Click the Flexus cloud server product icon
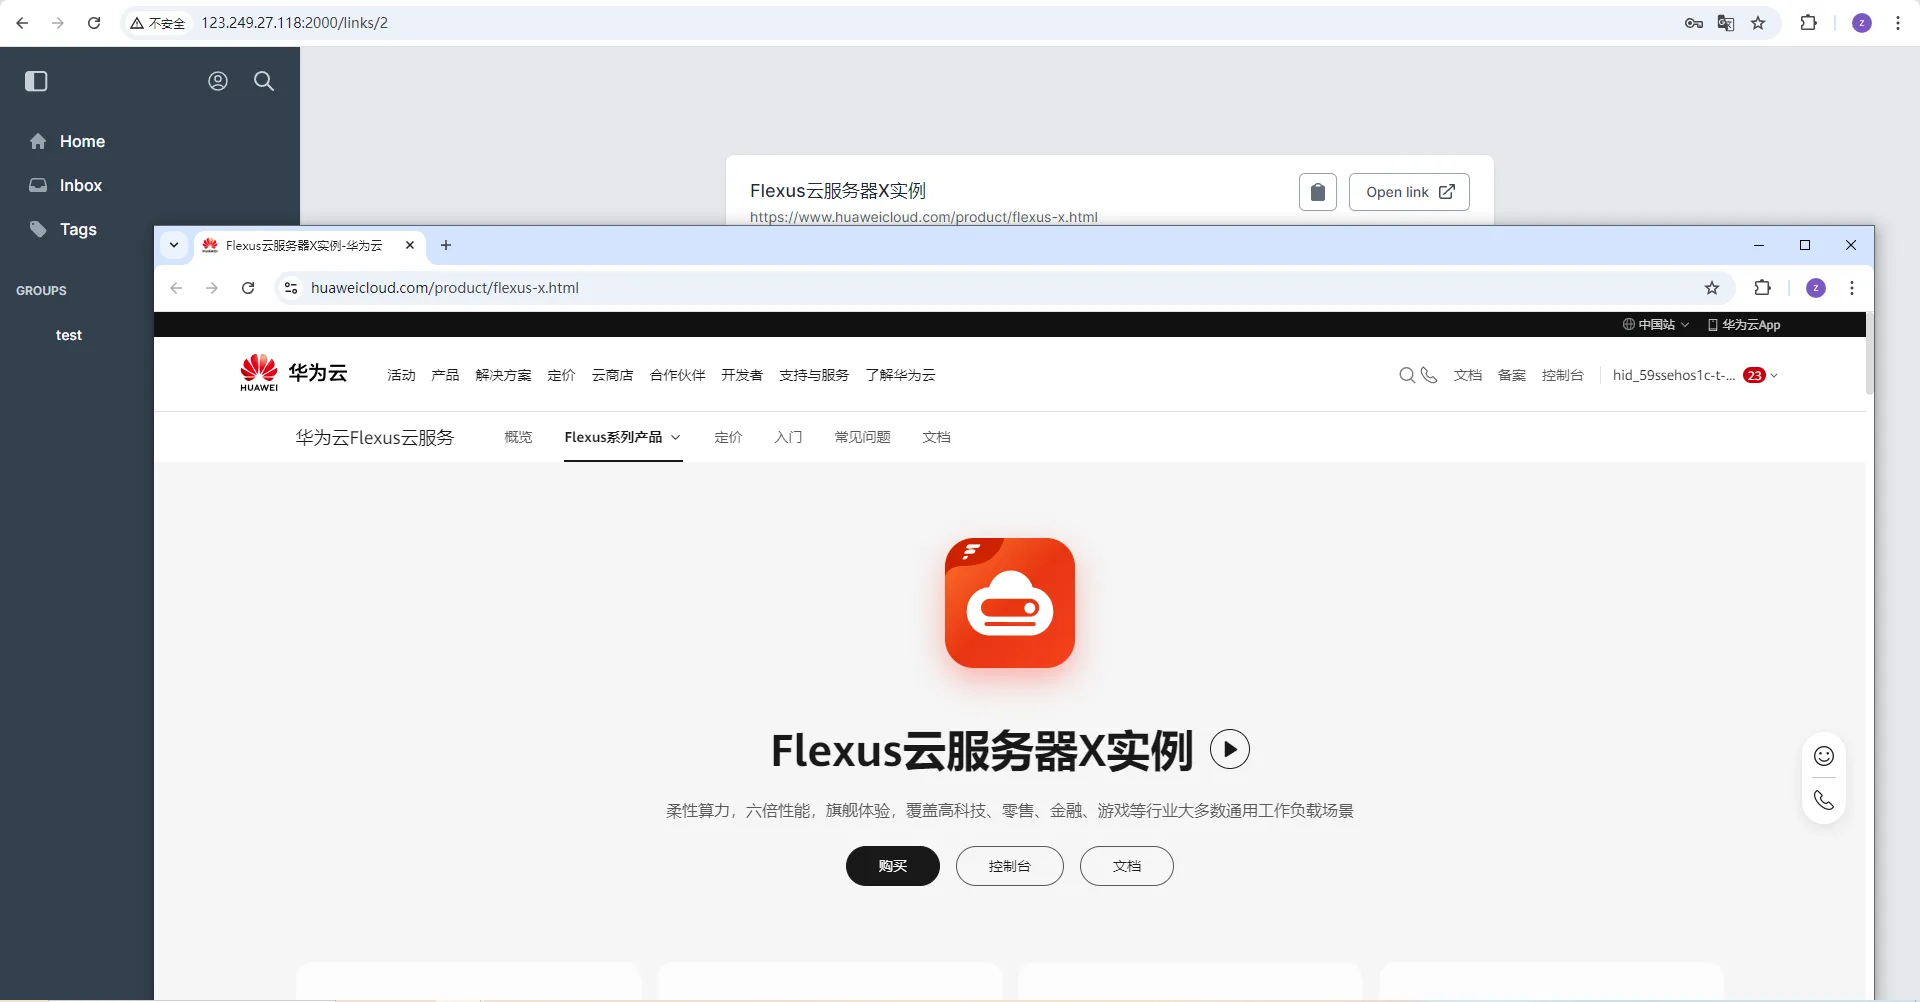The width and height of the screenshot is (1920, 1002). coord(1010,603)
